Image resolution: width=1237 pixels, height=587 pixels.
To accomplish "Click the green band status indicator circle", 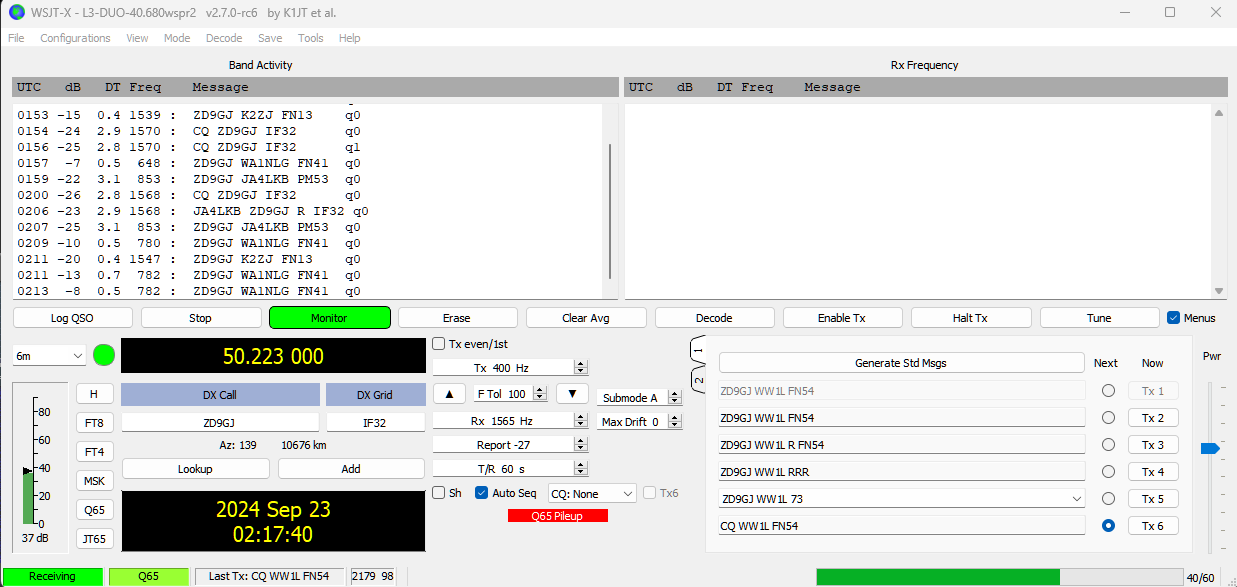I will coord(104,355).
